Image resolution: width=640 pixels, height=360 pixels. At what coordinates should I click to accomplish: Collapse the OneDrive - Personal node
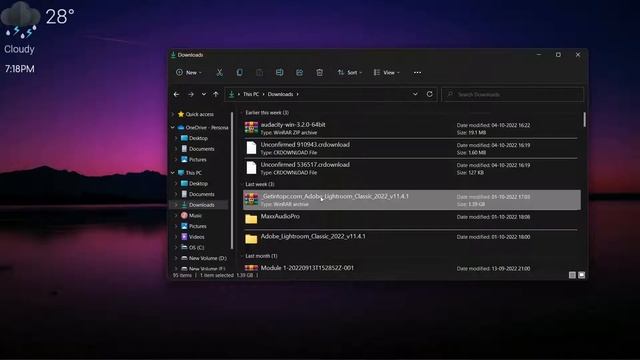173,127
